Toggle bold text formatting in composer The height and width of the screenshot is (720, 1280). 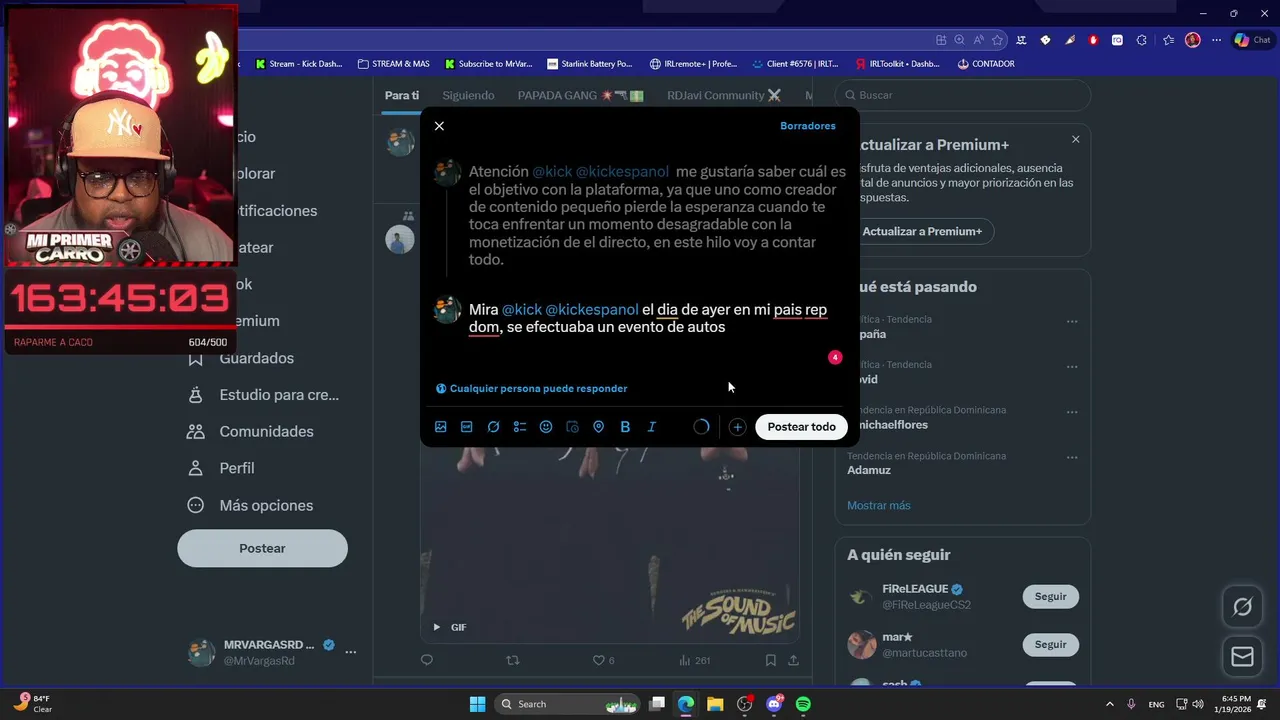pyautogui.click(x=625, y=427)
